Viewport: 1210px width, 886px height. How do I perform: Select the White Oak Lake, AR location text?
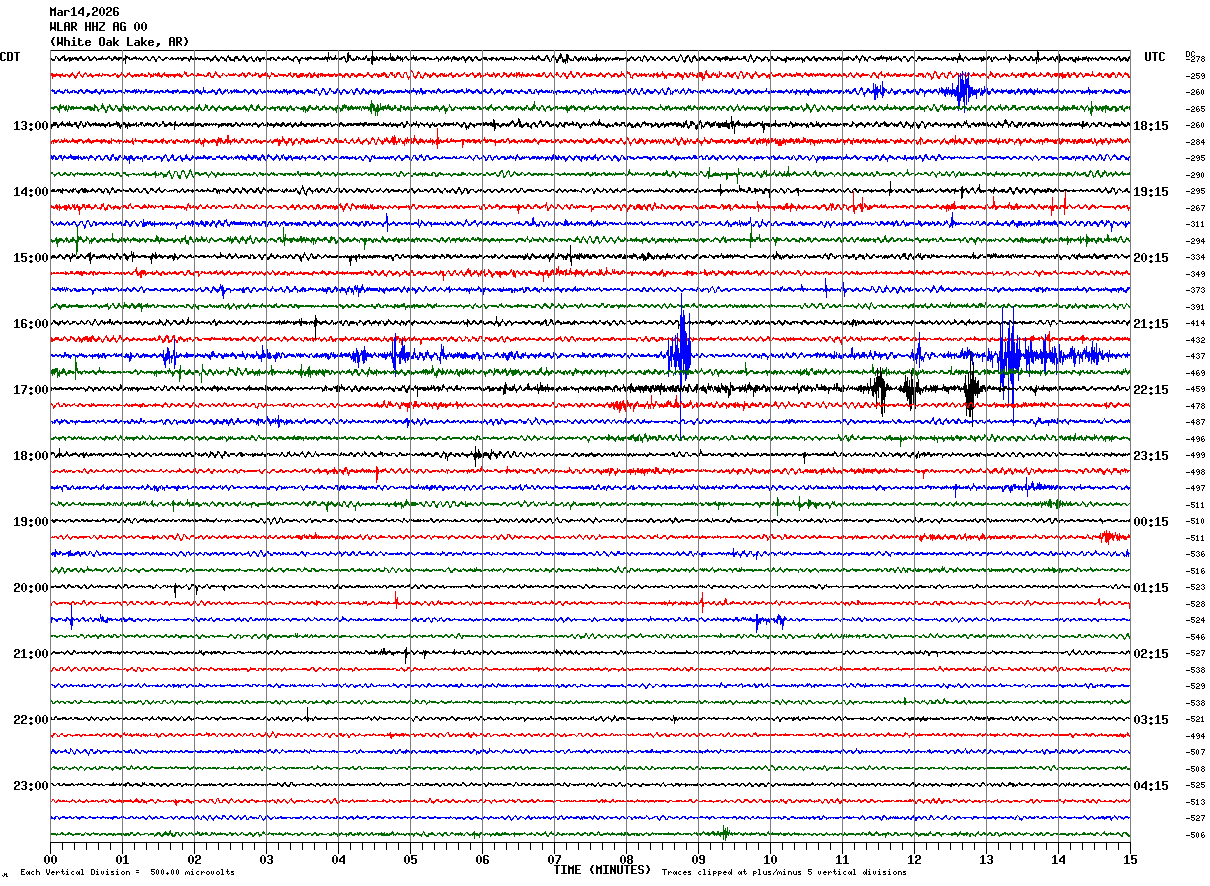coord(119,42)
